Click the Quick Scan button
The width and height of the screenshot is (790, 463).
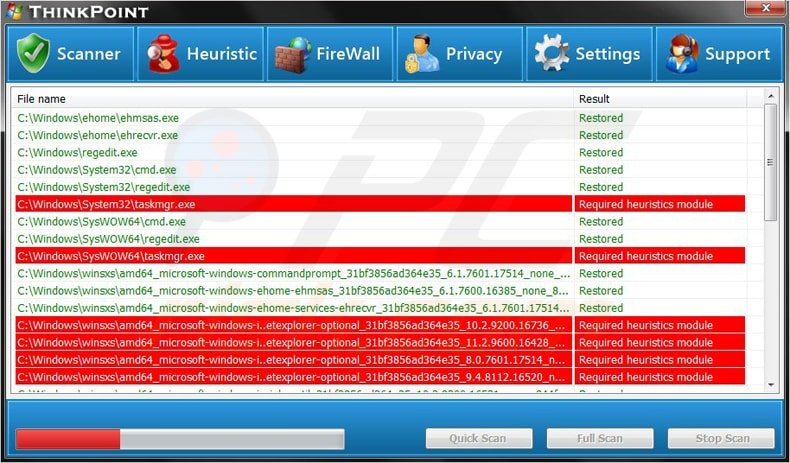tap(479, 438)
